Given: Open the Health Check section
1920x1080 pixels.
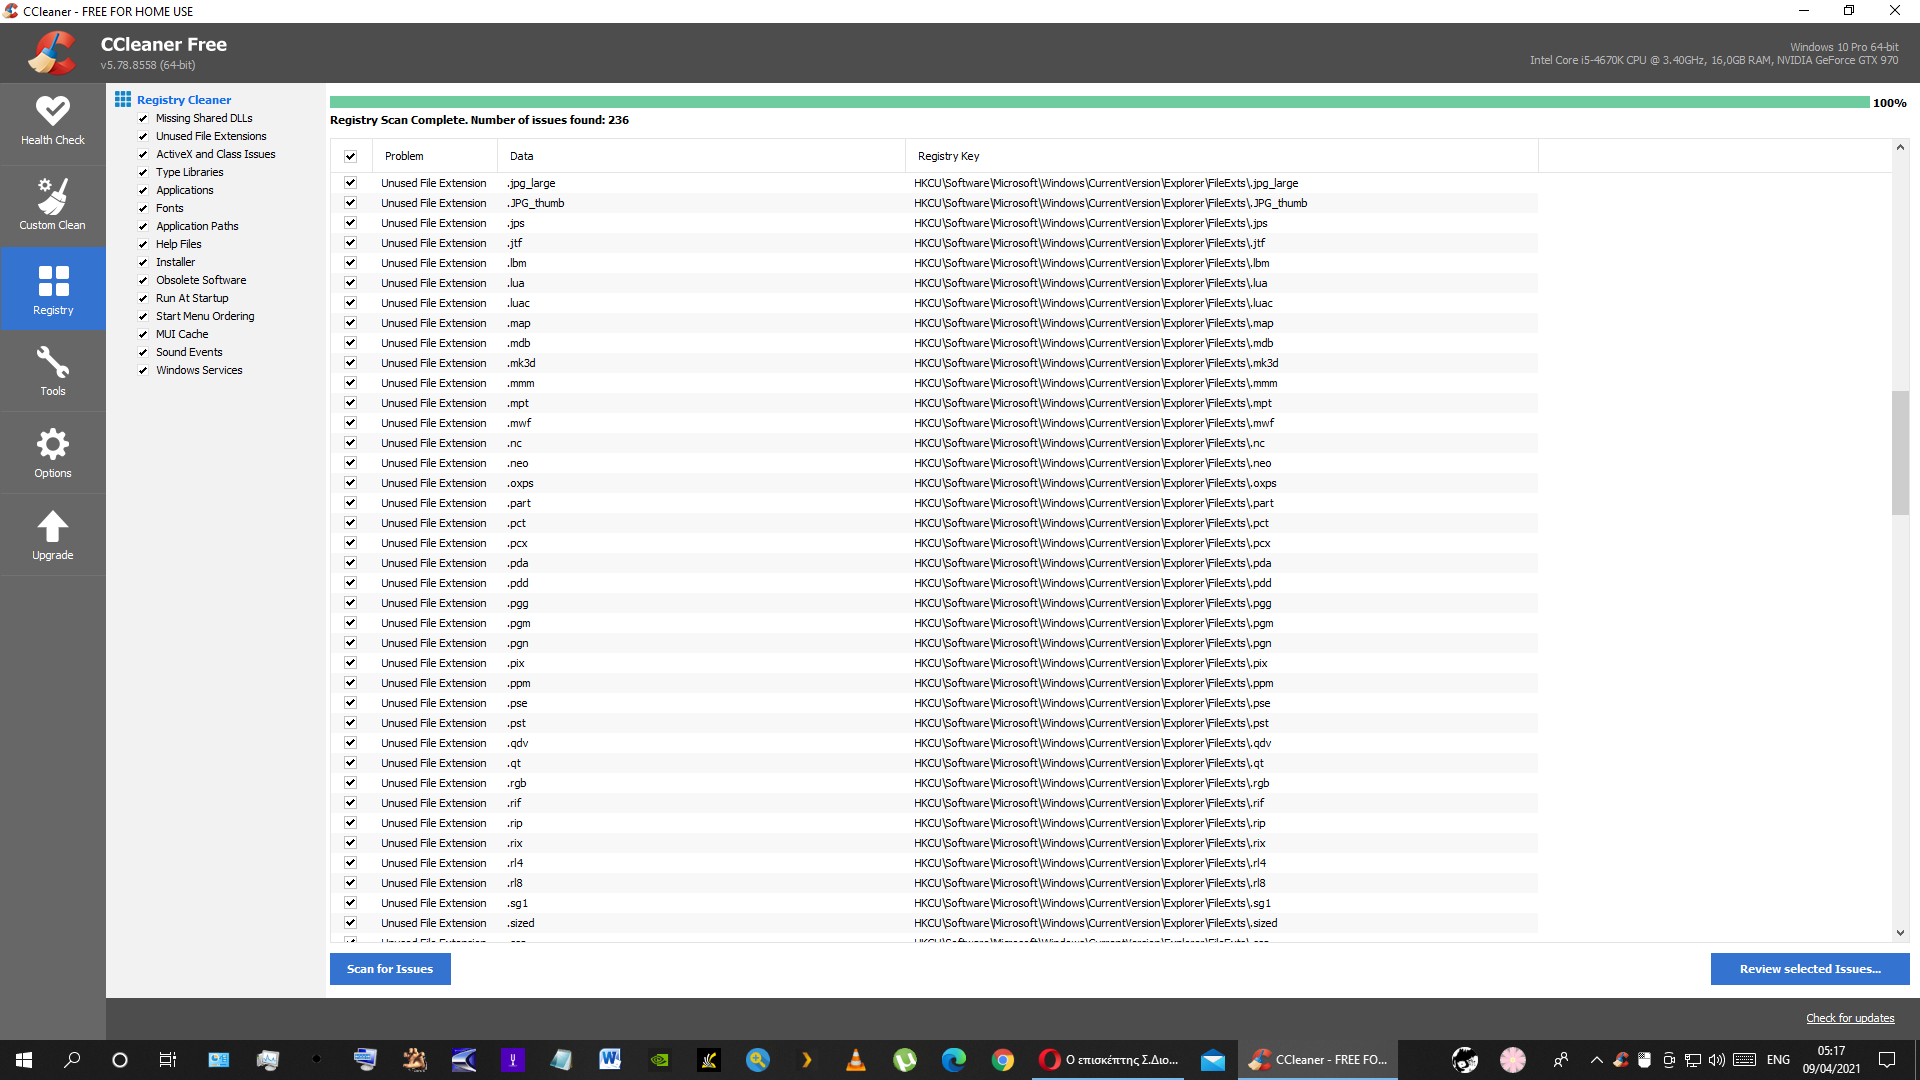Looking at the screenshot, I should [x=53, y=122].
